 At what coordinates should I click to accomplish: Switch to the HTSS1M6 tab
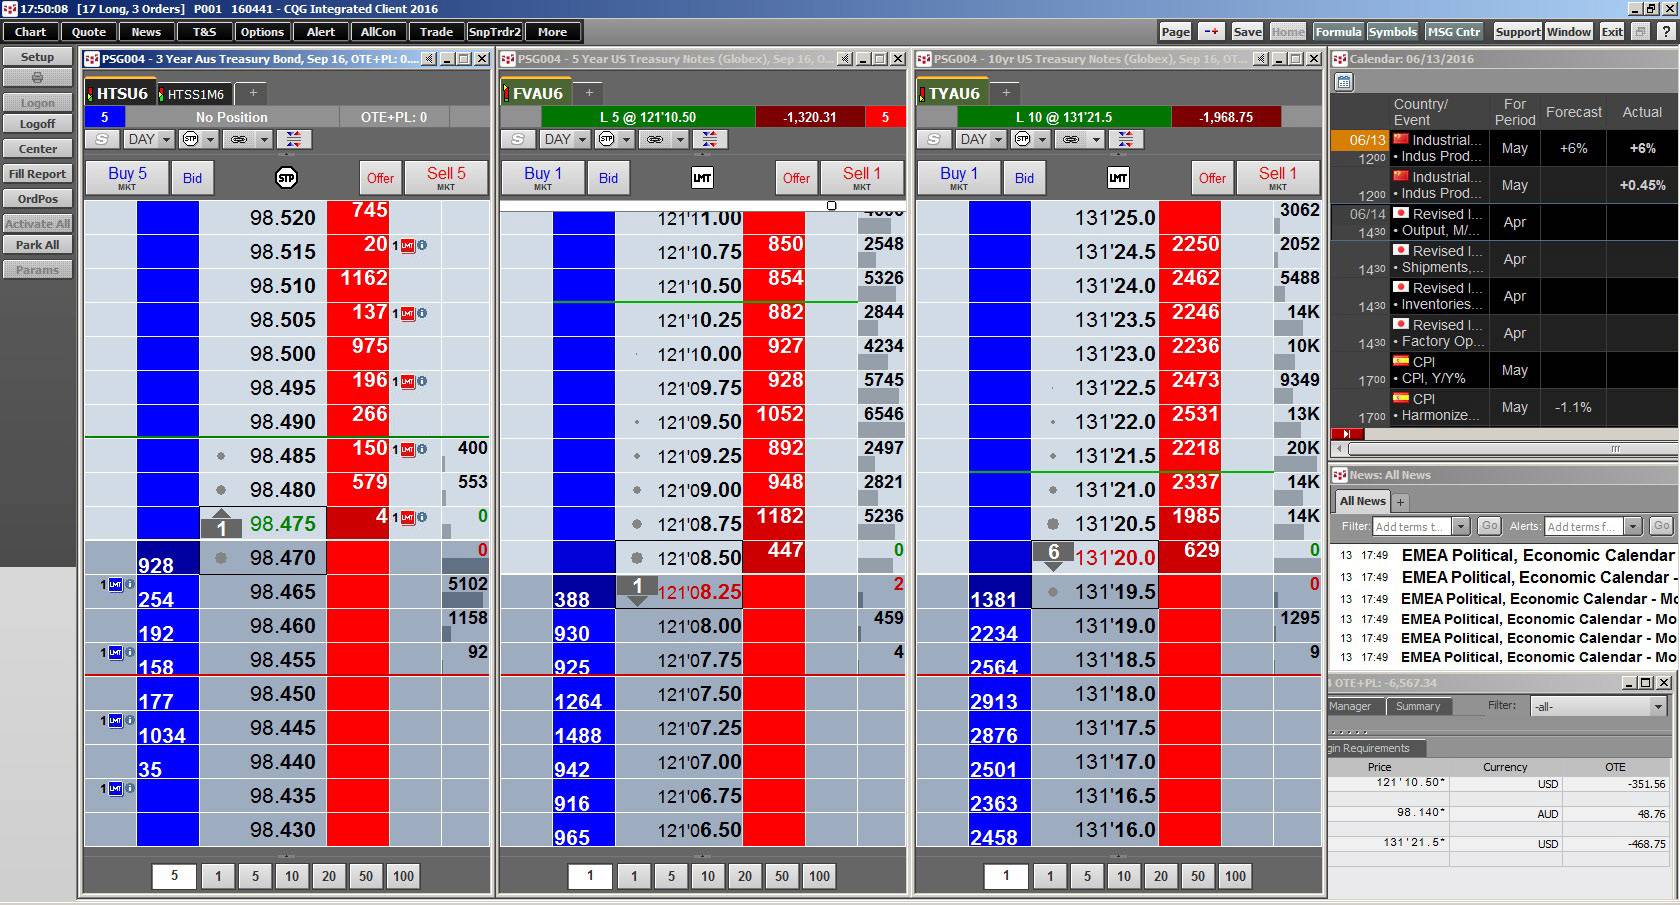click(x=195, y=94)
